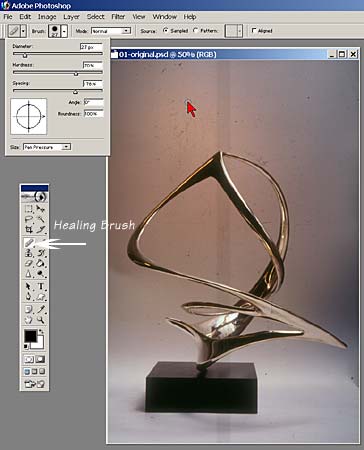
Task: Click the brush size 27 preview
Action: [55, 31]
